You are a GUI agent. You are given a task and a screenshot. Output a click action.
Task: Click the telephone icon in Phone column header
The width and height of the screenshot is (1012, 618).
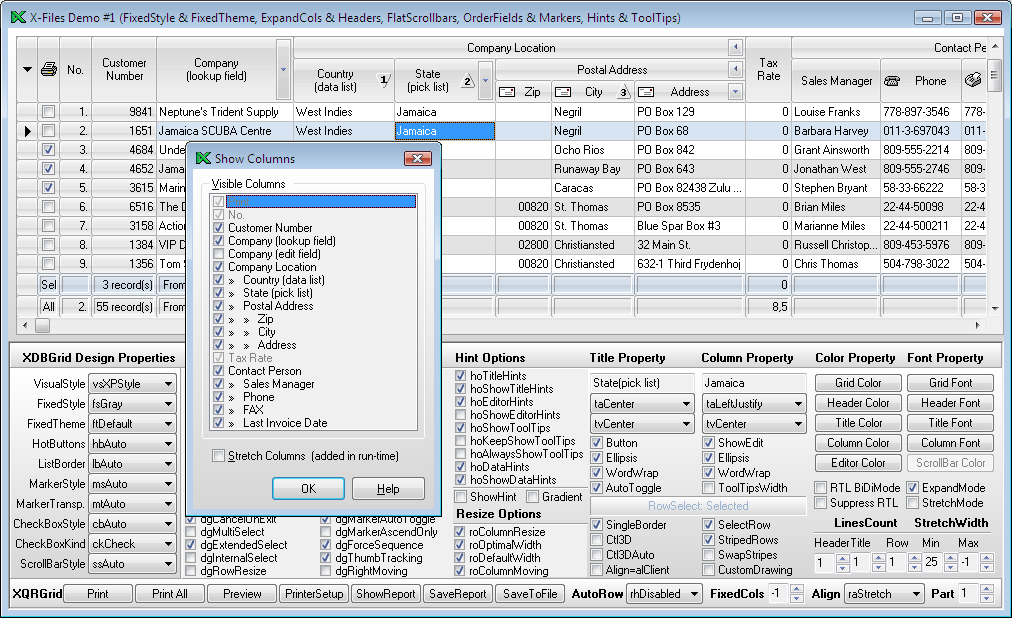tap(894, 81)
